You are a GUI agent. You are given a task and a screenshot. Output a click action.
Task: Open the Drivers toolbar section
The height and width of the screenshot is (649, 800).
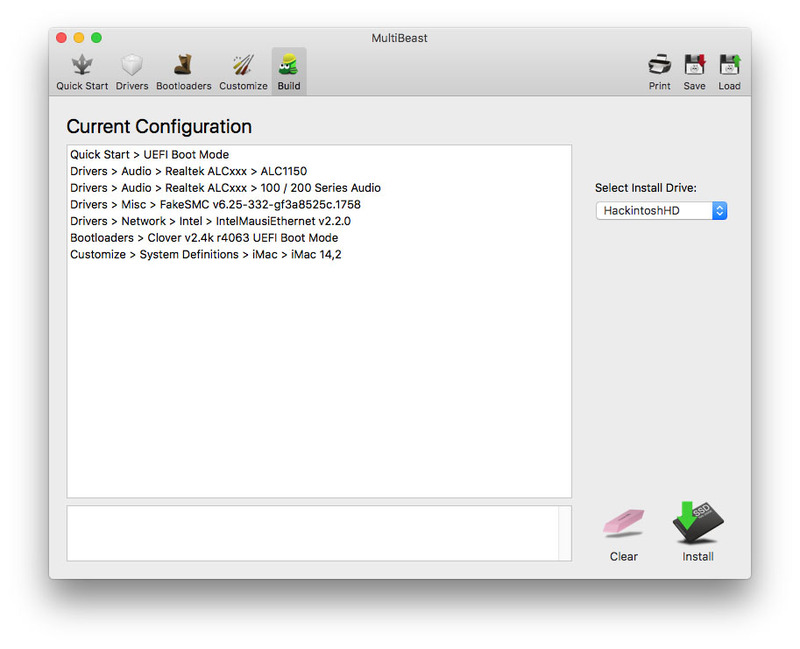(x=132, y=72)
